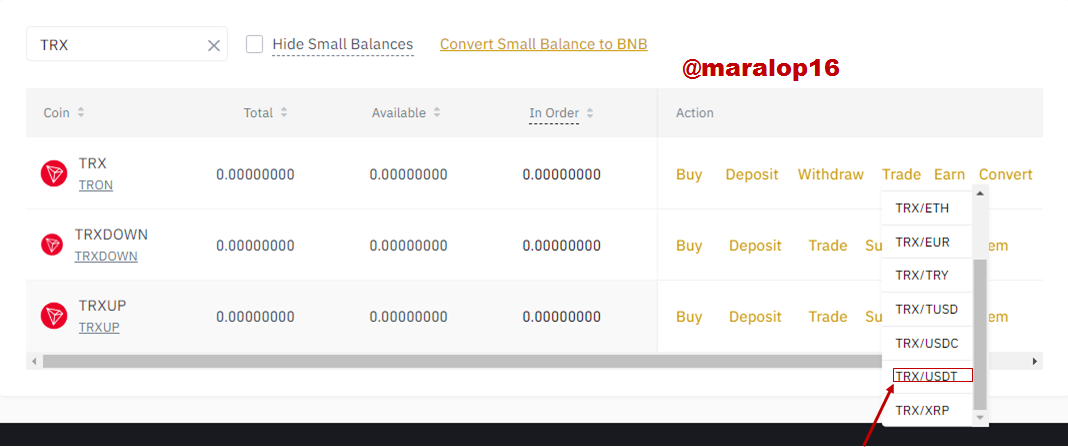Click the TRX search input field
This screenshot has width=1068, height=447.
point(127,44)
